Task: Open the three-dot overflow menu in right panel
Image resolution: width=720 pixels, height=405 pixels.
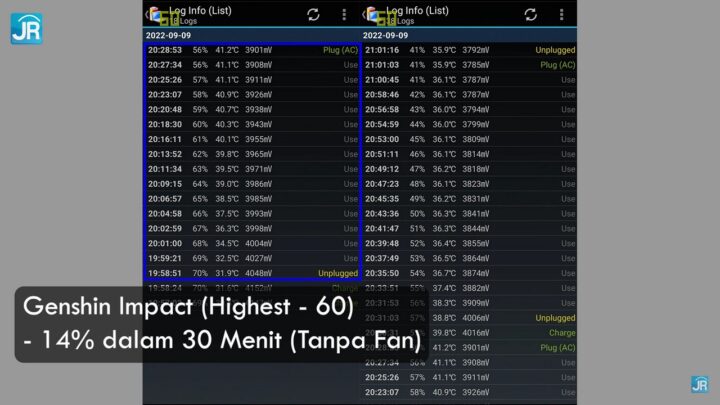Action: [561, 15]
